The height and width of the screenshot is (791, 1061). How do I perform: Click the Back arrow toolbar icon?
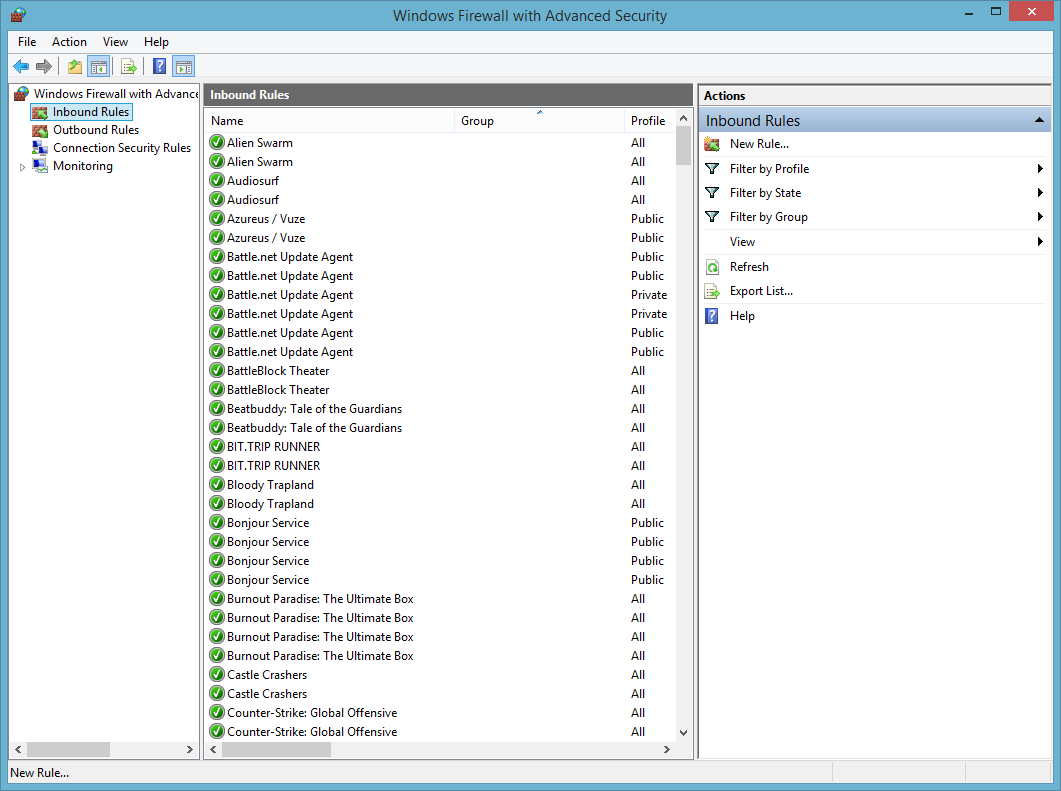(x=21, y=66)
